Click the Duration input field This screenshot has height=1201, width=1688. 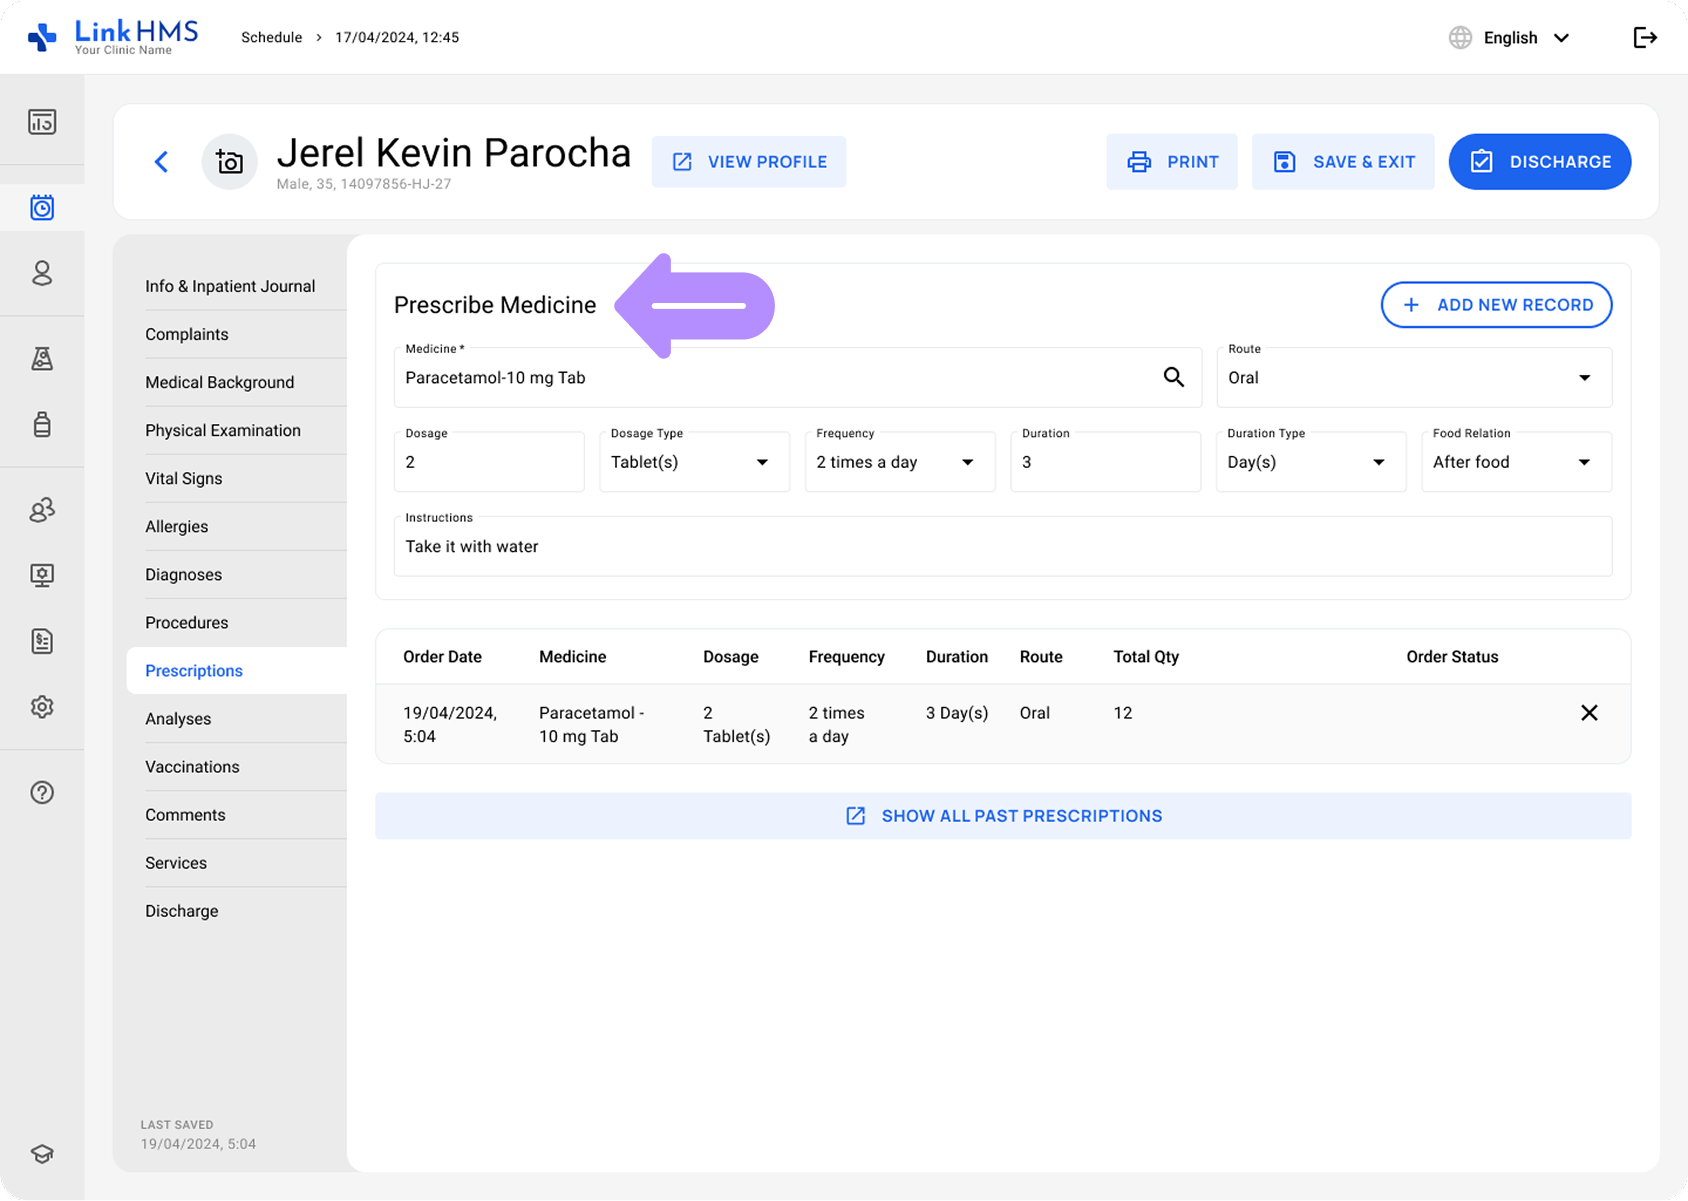[1105, 462]
